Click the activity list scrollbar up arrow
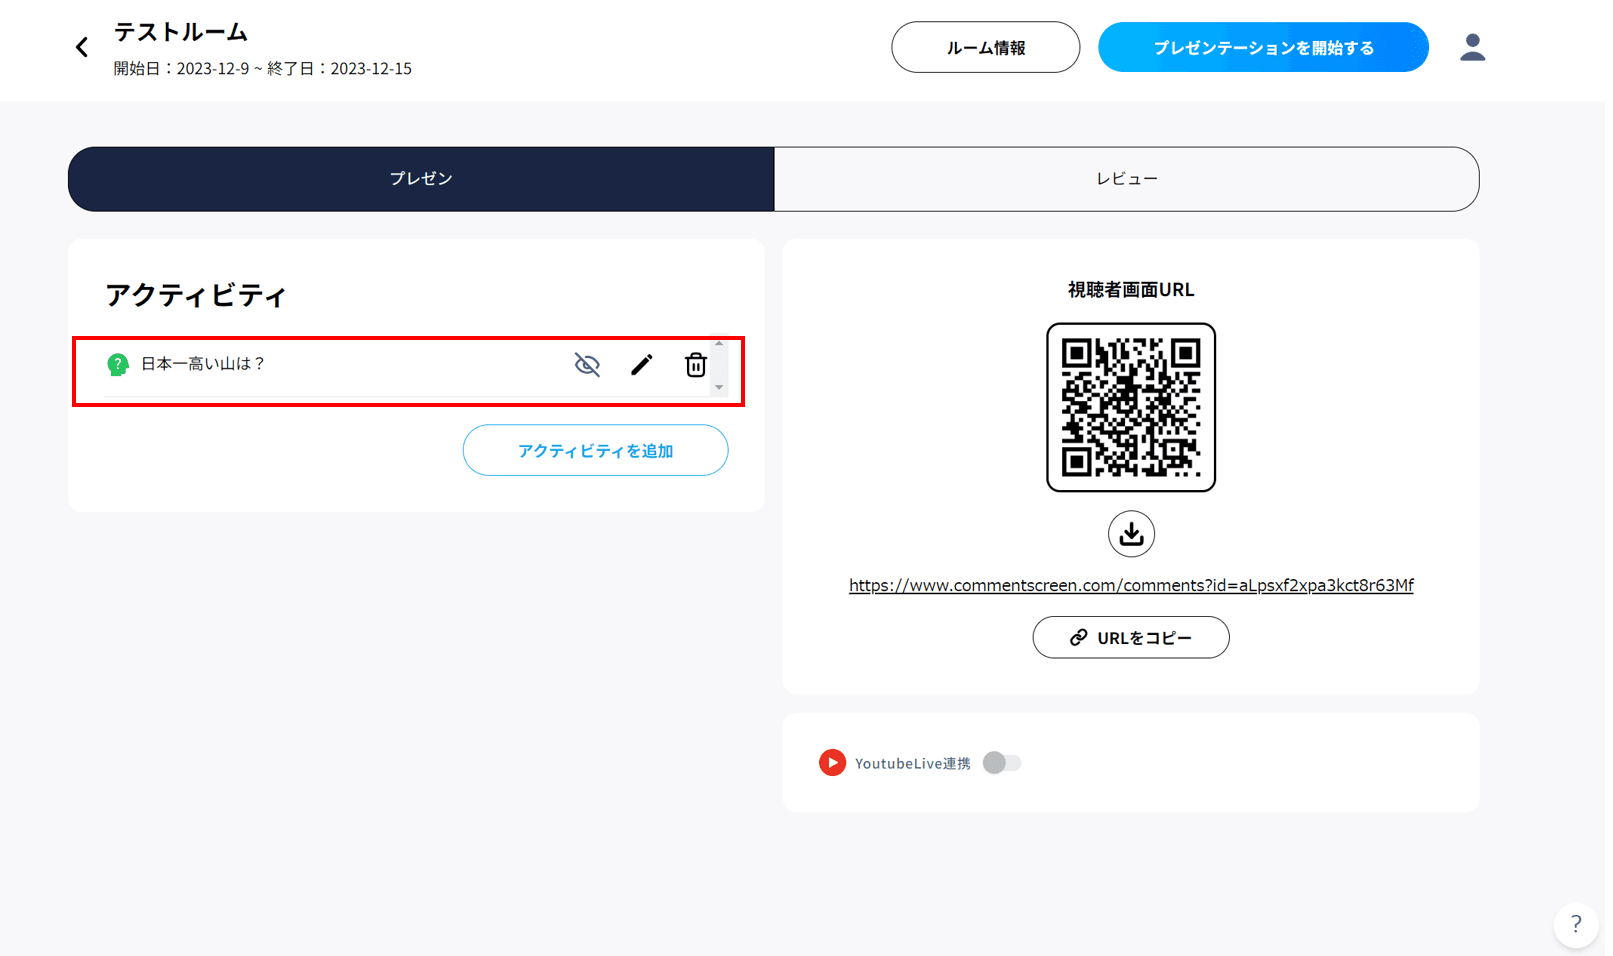 [x=719, y=343]
